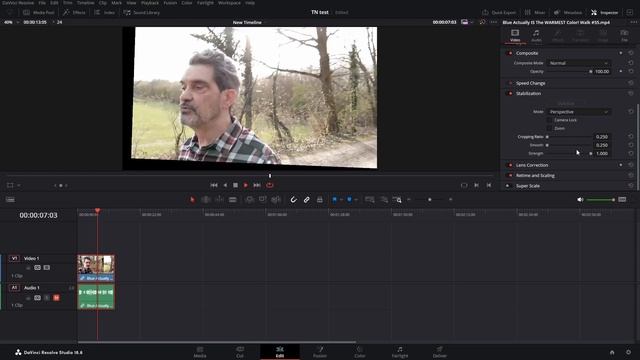The image size is (640, 360).
Task: Click the Detail Zoom icon
Action: coord(384,200)
